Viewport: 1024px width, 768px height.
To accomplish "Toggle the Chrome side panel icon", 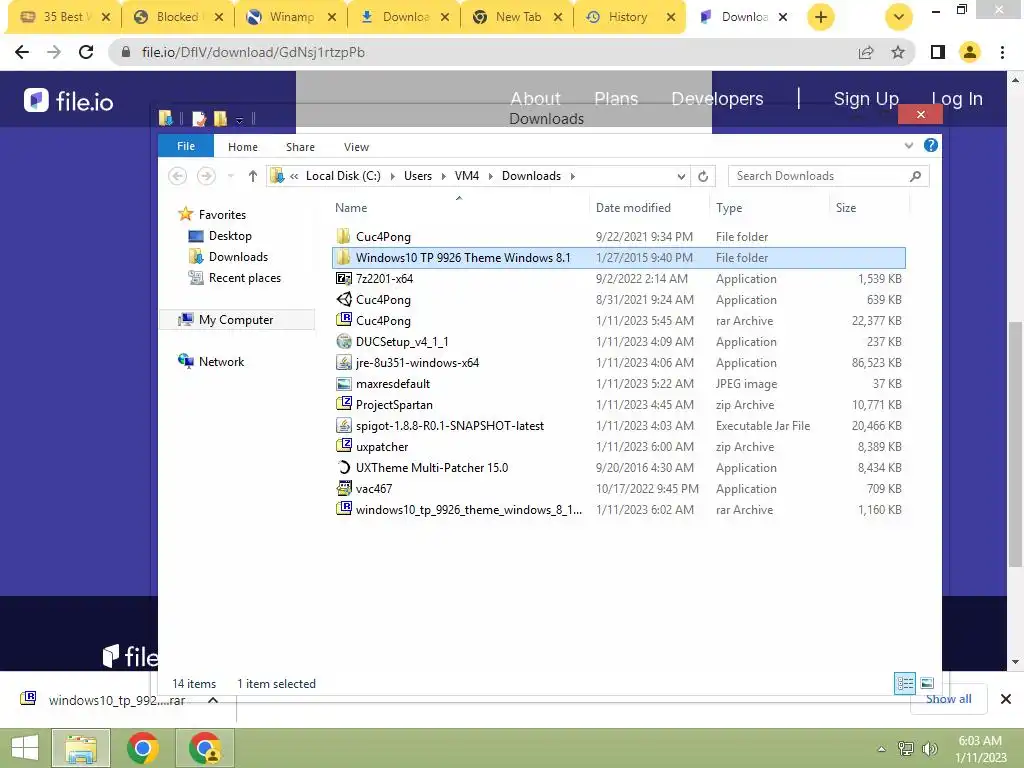I will pos(938,52).
